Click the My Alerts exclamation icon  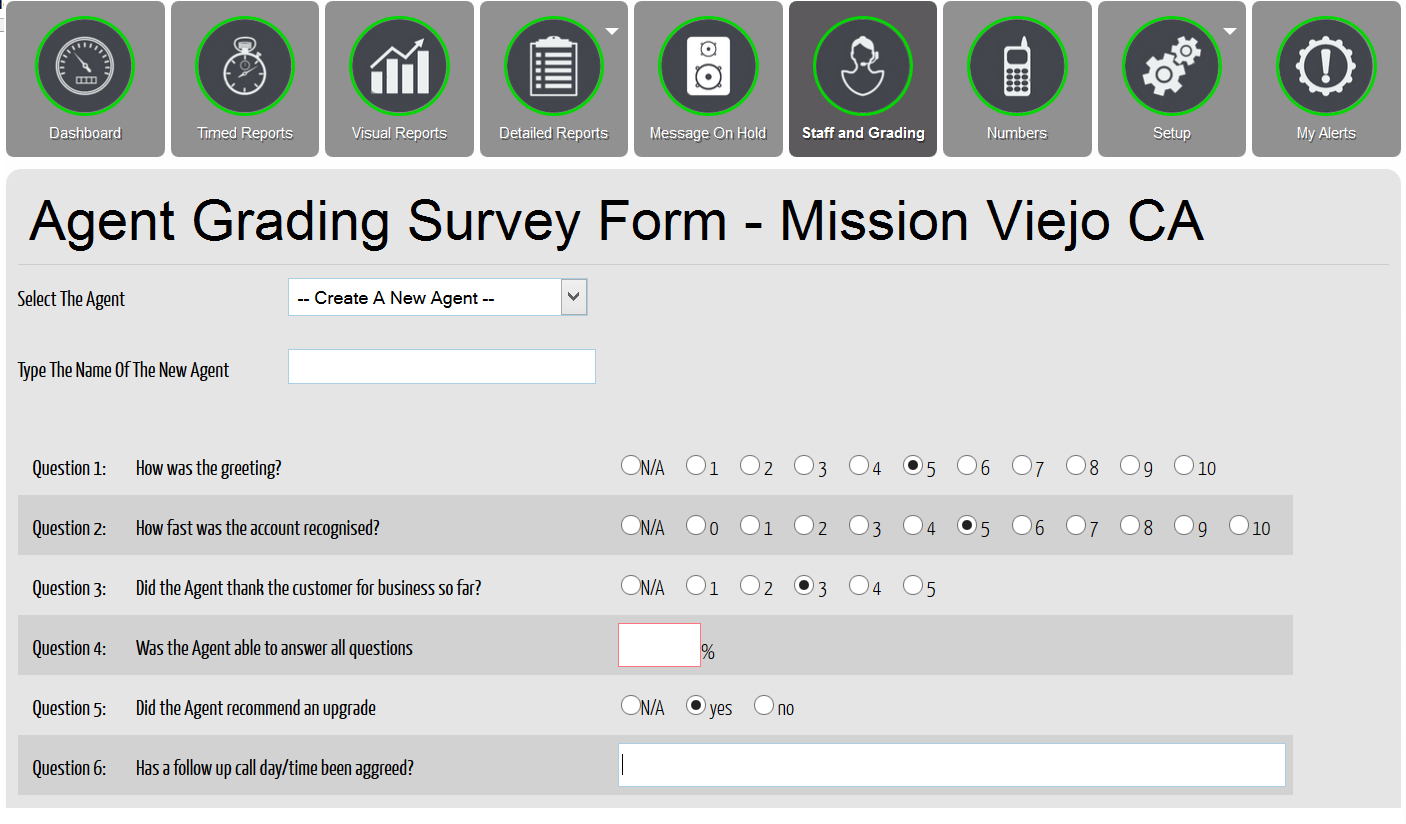tap(1326, 67)
